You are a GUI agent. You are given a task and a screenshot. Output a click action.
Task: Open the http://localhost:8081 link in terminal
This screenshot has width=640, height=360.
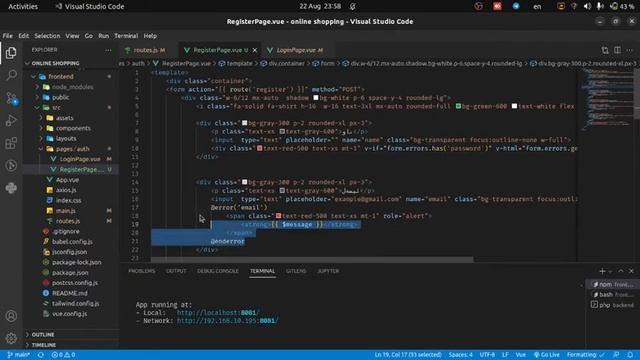click(x=218, y=313)
